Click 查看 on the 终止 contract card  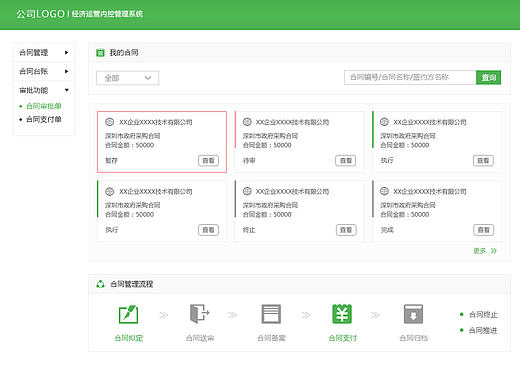pyautogui.click(x=346, y=230)
